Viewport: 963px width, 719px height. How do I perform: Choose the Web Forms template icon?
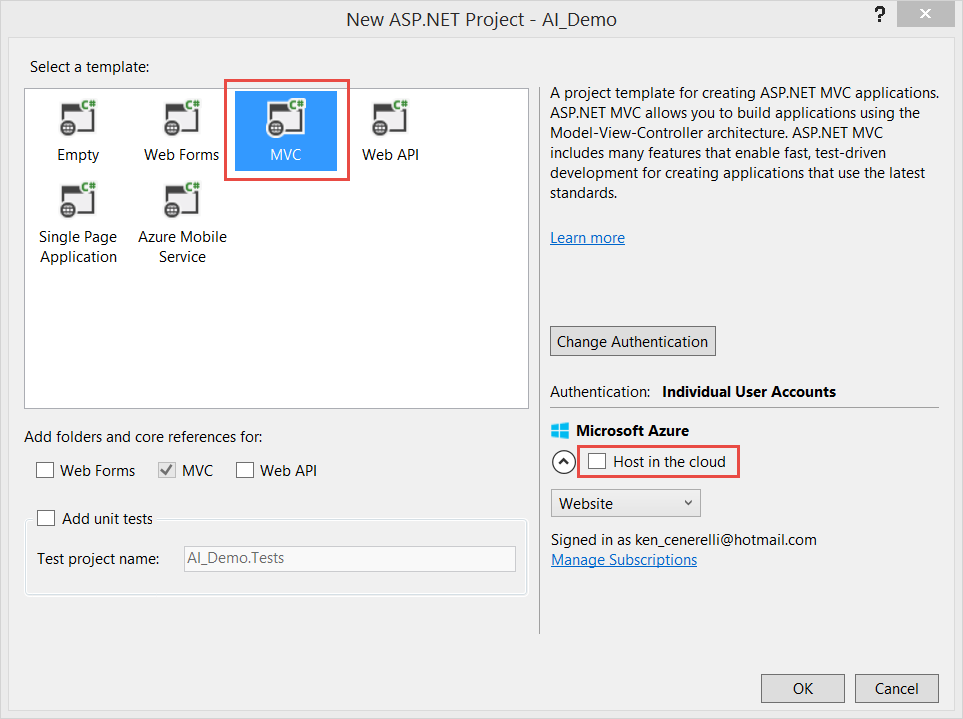click(182, 118)
